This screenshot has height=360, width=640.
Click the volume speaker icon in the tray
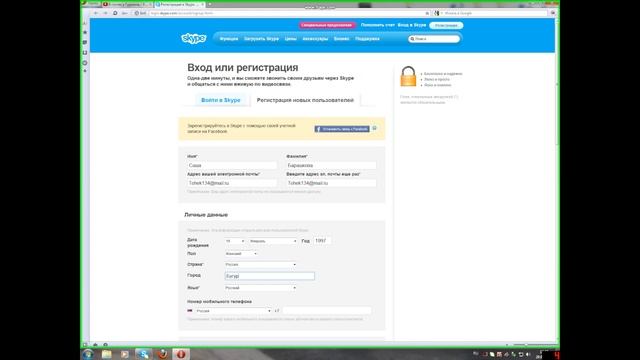[528, 354]
